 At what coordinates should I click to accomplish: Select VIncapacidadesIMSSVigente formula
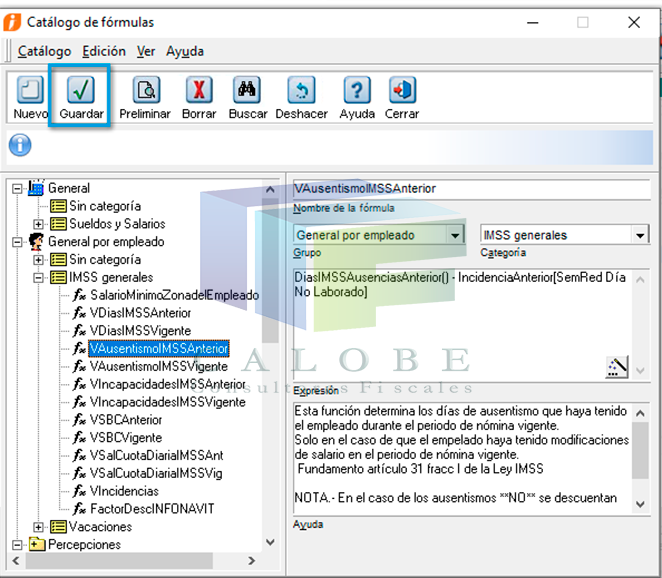pos(168,402)
